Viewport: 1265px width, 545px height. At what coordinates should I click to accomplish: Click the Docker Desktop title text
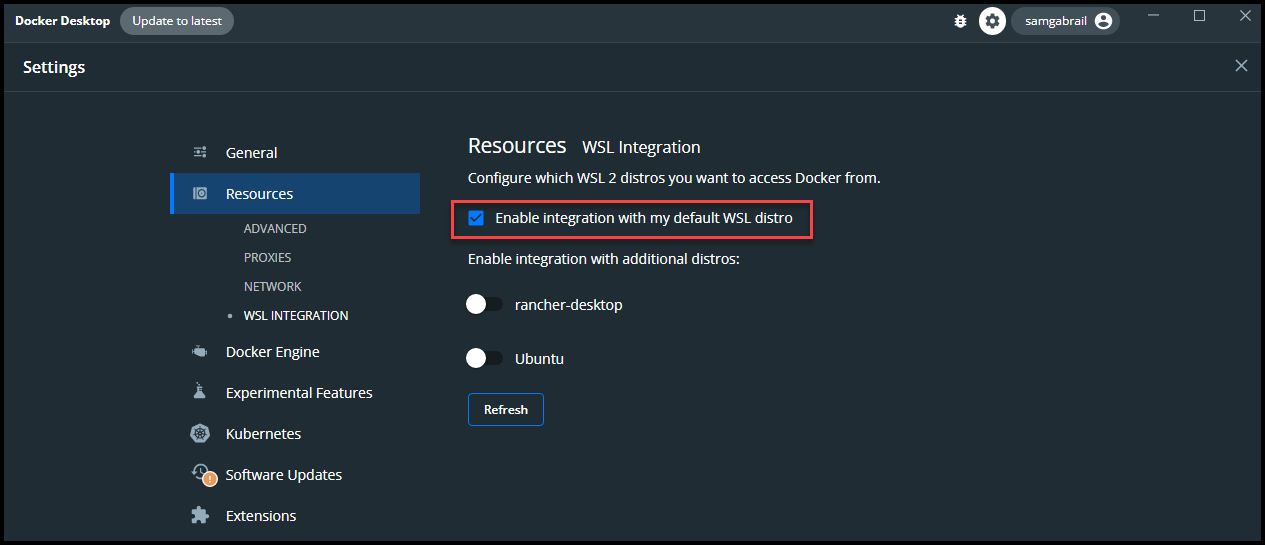(63, 21)
